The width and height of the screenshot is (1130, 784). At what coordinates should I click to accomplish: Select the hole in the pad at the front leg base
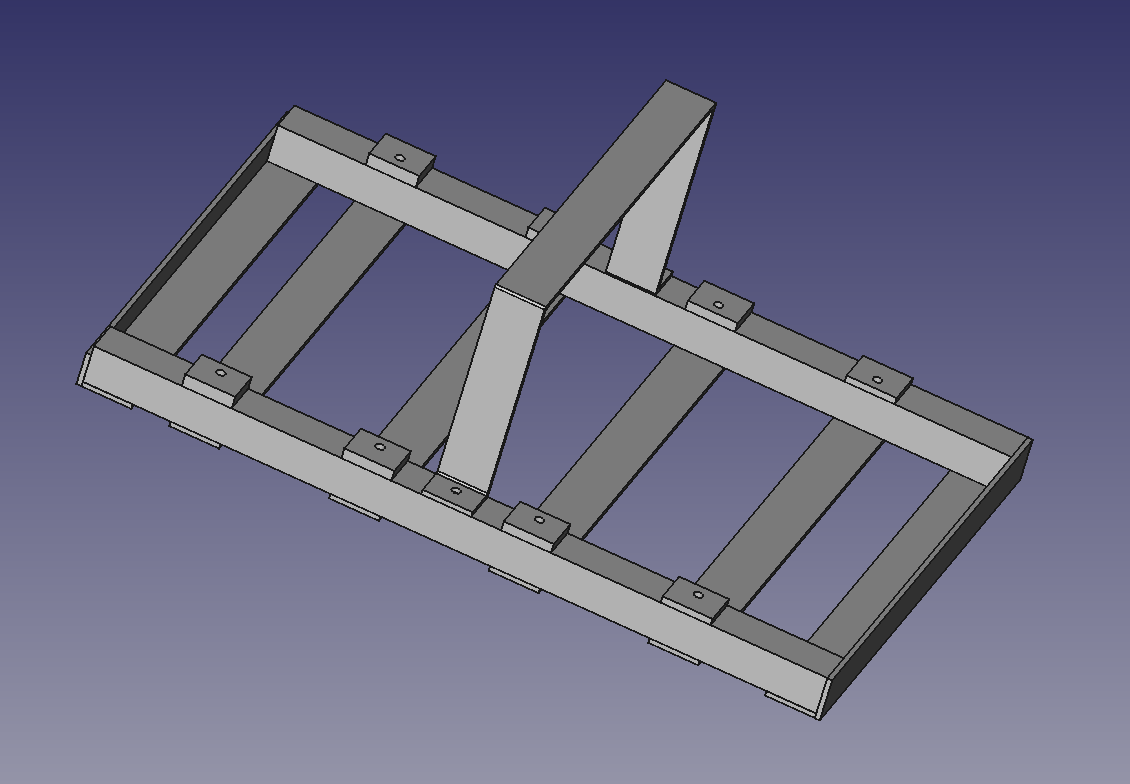[x=456, y=490]
